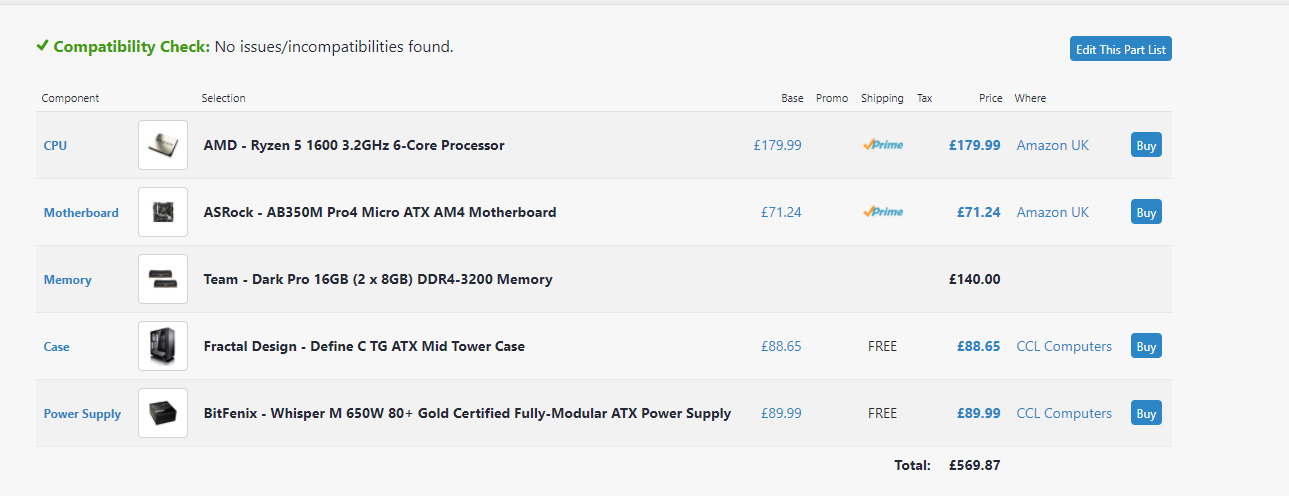Open the CPU component category link
The width and height of the screenshot is (1289, 496).
56,146
